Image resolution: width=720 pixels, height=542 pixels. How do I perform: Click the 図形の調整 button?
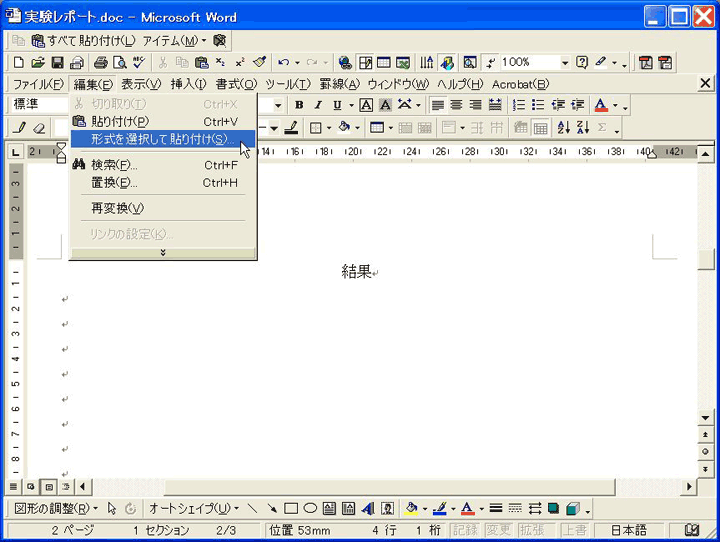point(56,508)
